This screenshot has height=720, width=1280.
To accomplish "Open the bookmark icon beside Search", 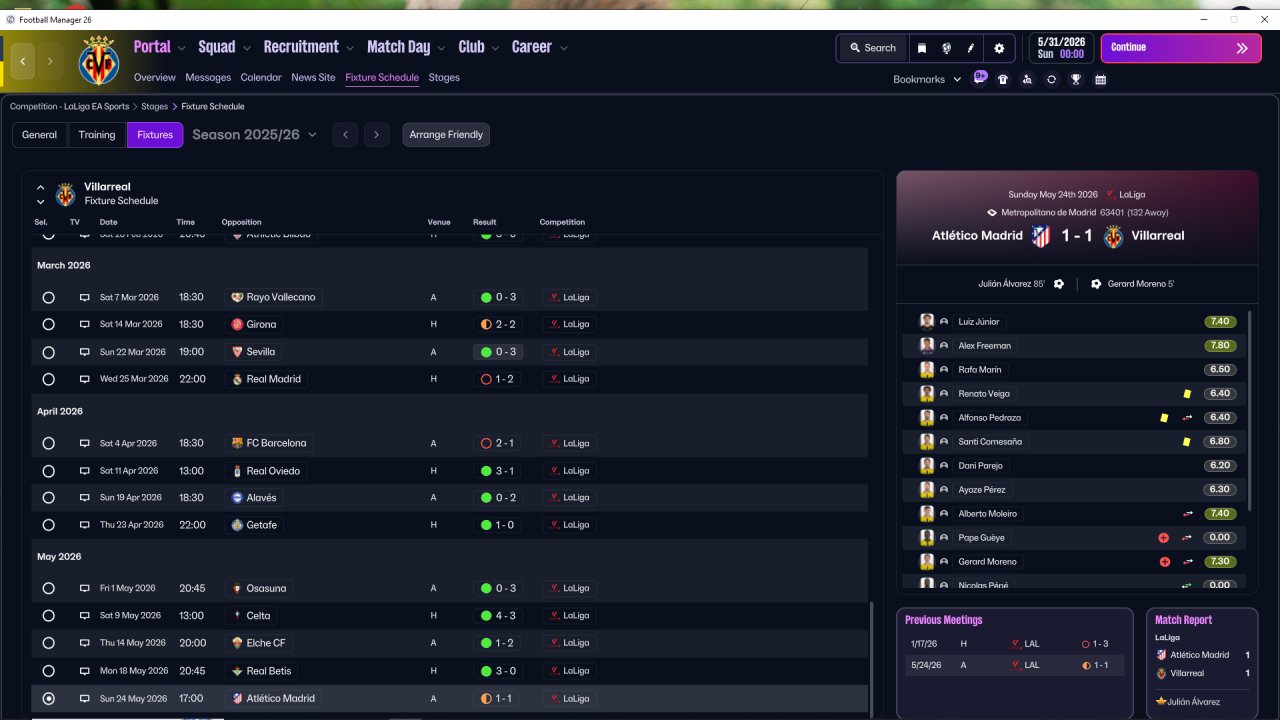I will 922,48.
